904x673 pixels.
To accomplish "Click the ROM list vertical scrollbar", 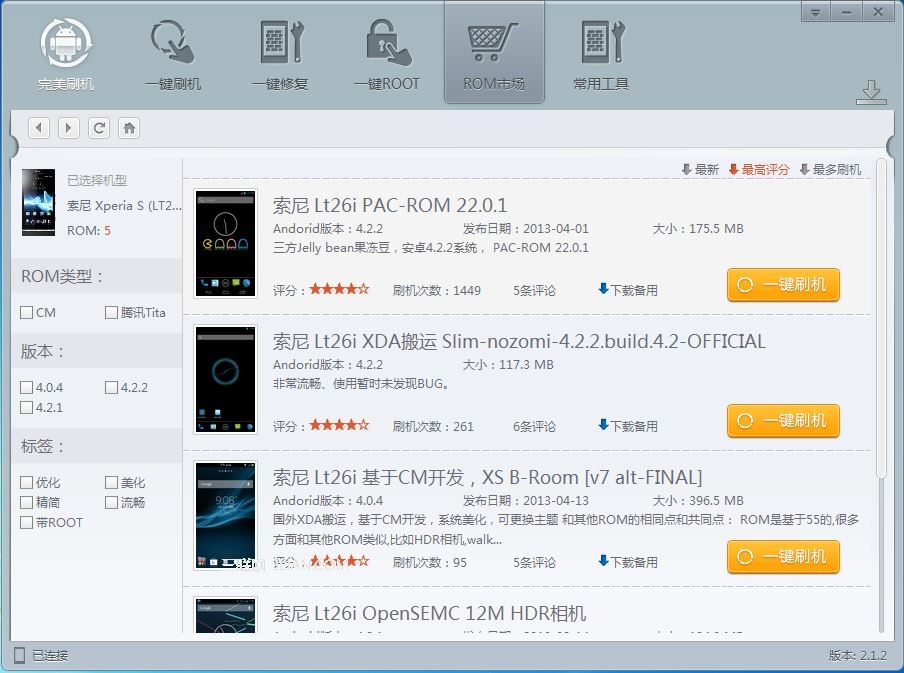I will [880, 318].
